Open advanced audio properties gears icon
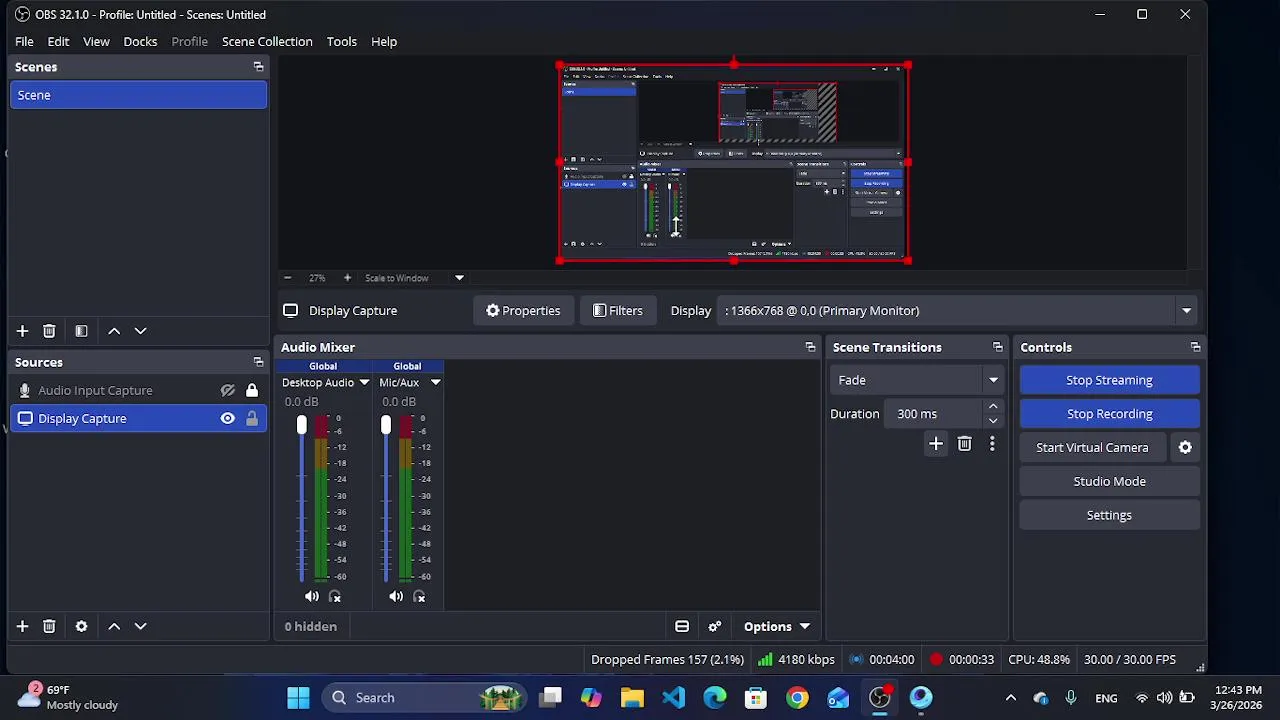Image resolution: width=1280 pixels, height=720 pixels. (715, 627)
